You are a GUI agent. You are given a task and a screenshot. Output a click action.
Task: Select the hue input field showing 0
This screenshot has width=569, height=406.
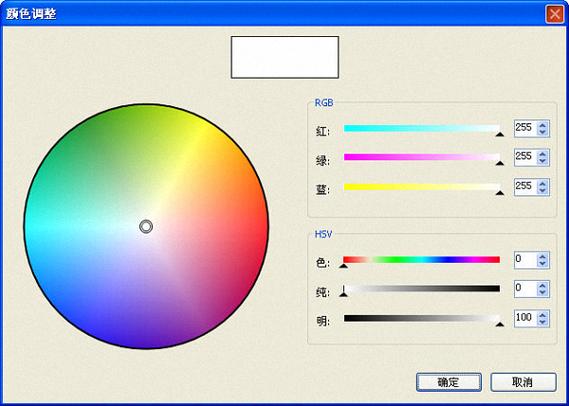coord(526,260)
